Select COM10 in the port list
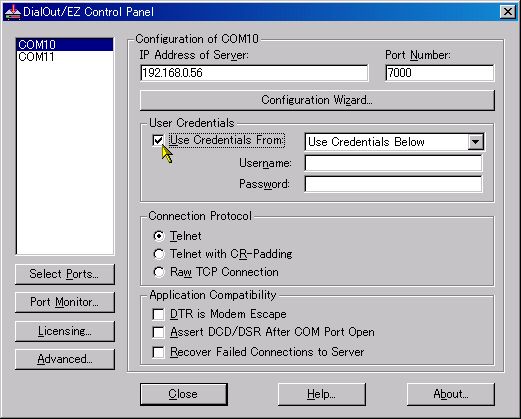 pos(65,45)
